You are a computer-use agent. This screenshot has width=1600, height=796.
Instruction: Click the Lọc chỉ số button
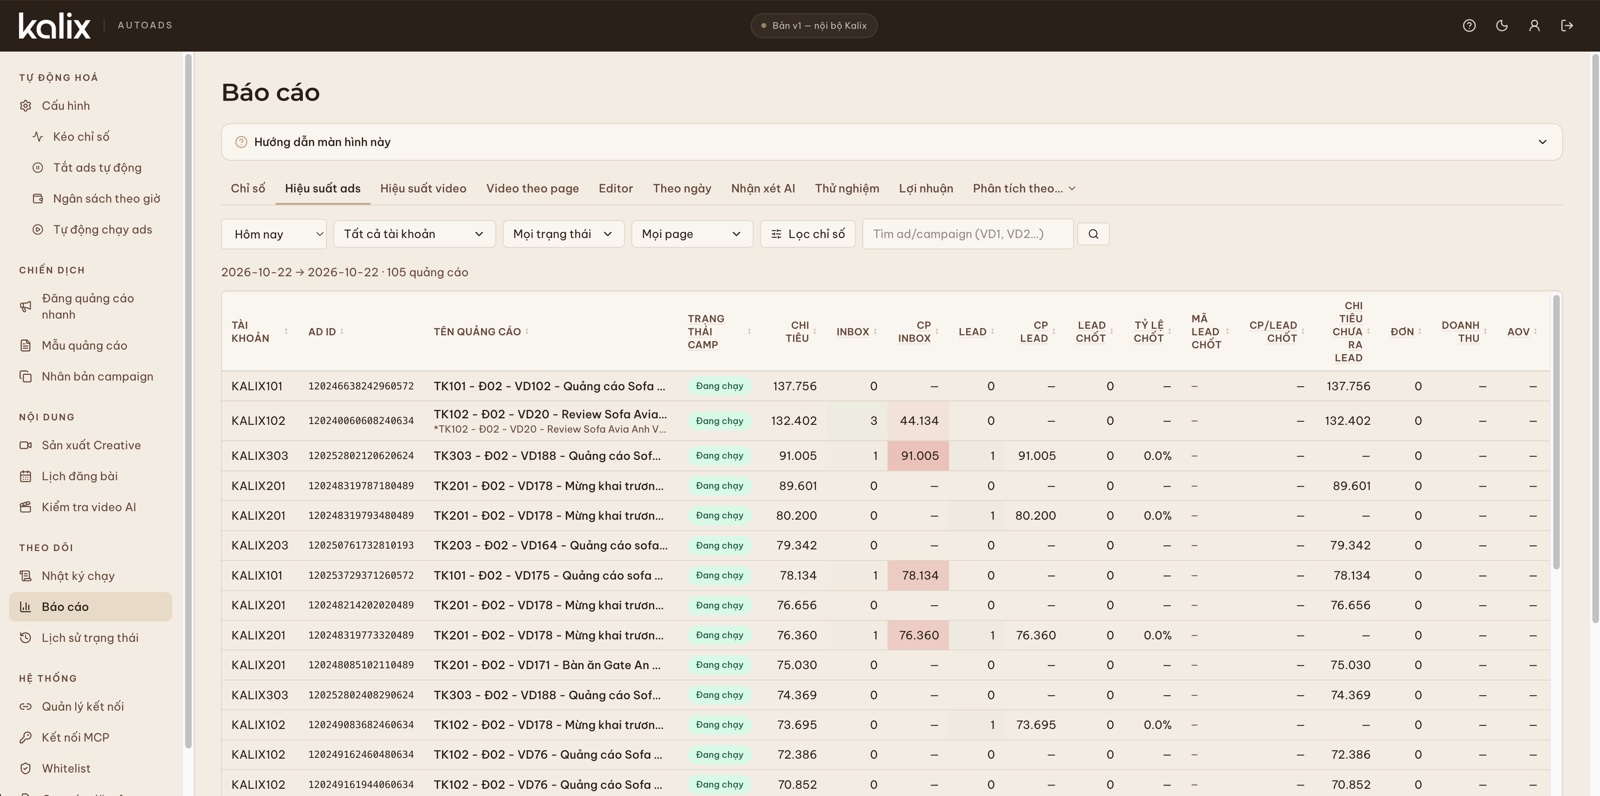coord(808,234)
